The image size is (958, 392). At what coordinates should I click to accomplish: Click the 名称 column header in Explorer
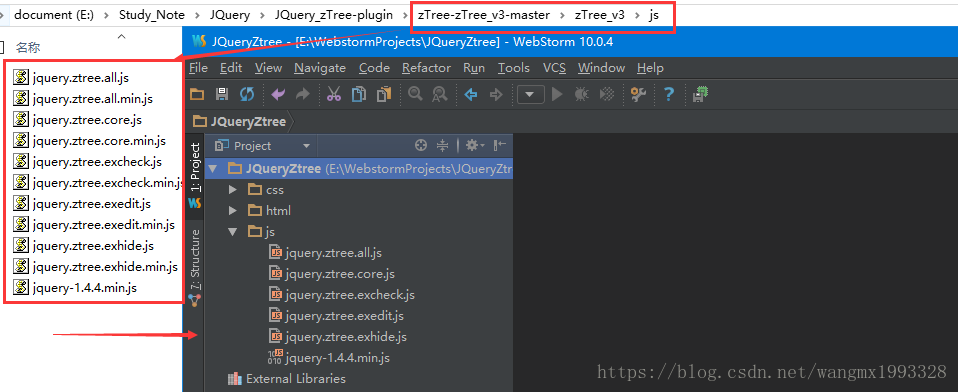(x=28, y=48)
